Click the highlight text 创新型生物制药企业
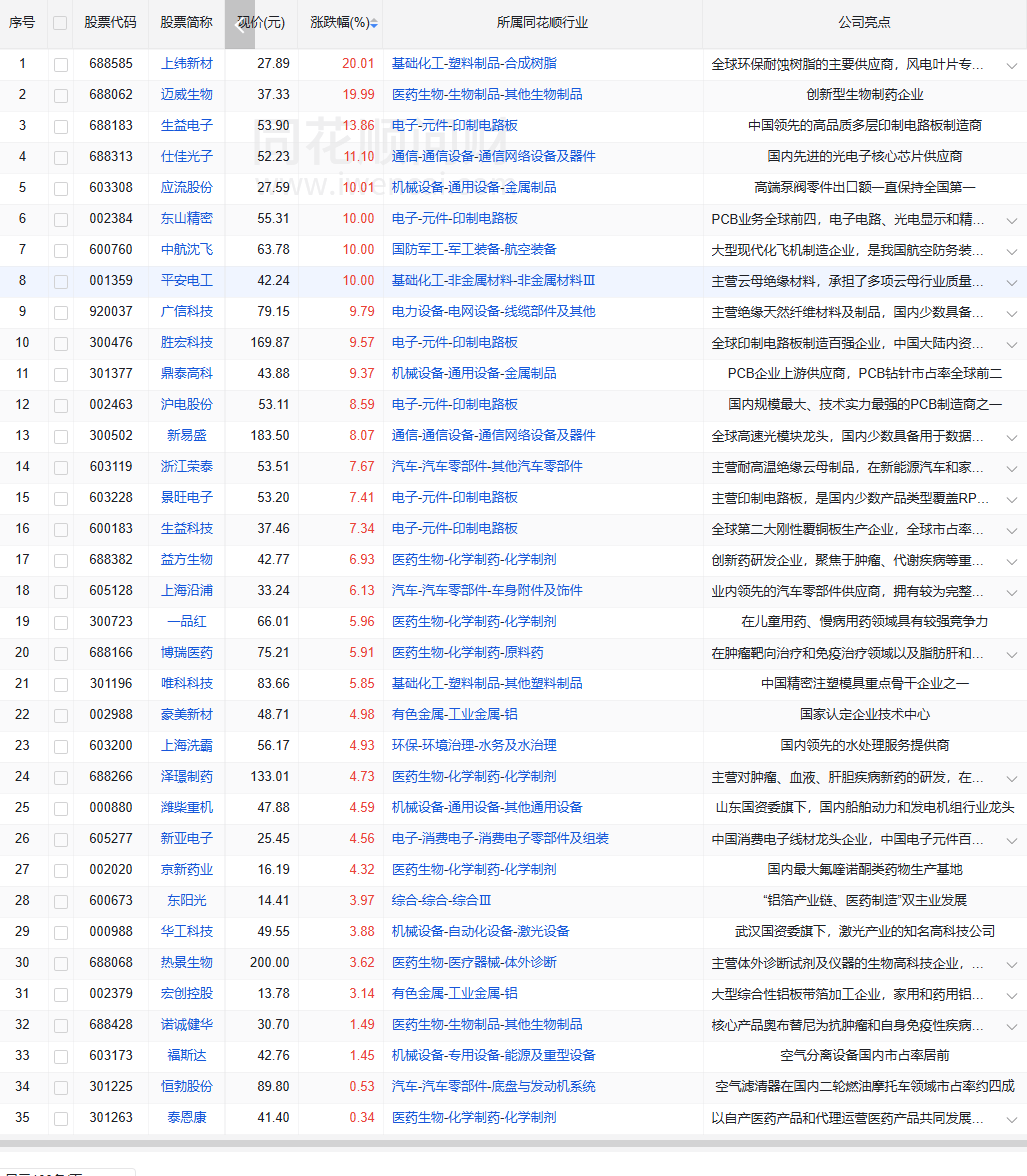This screenshot has height=1176, width=1027. click(x=864, y=95)
